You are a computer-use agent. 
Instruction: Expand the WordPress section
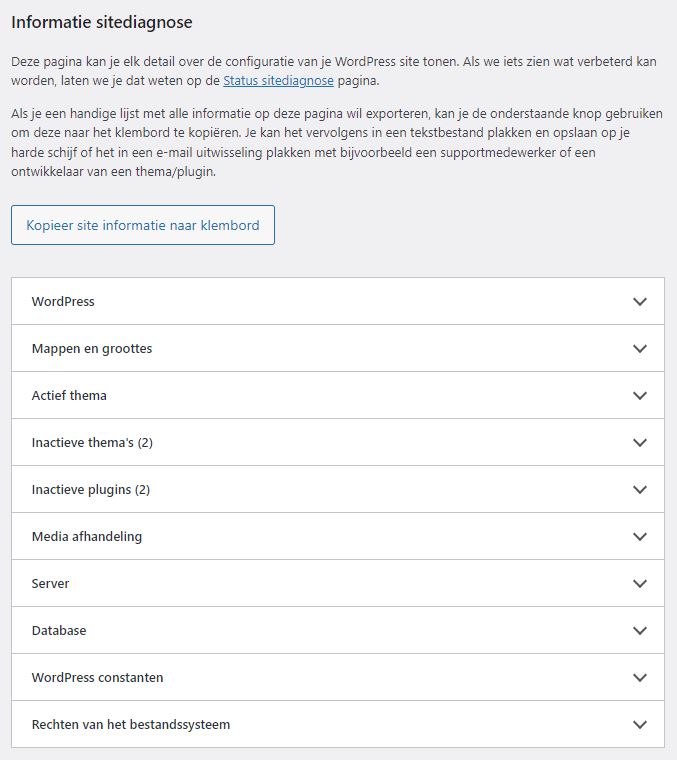pos(63,302)
